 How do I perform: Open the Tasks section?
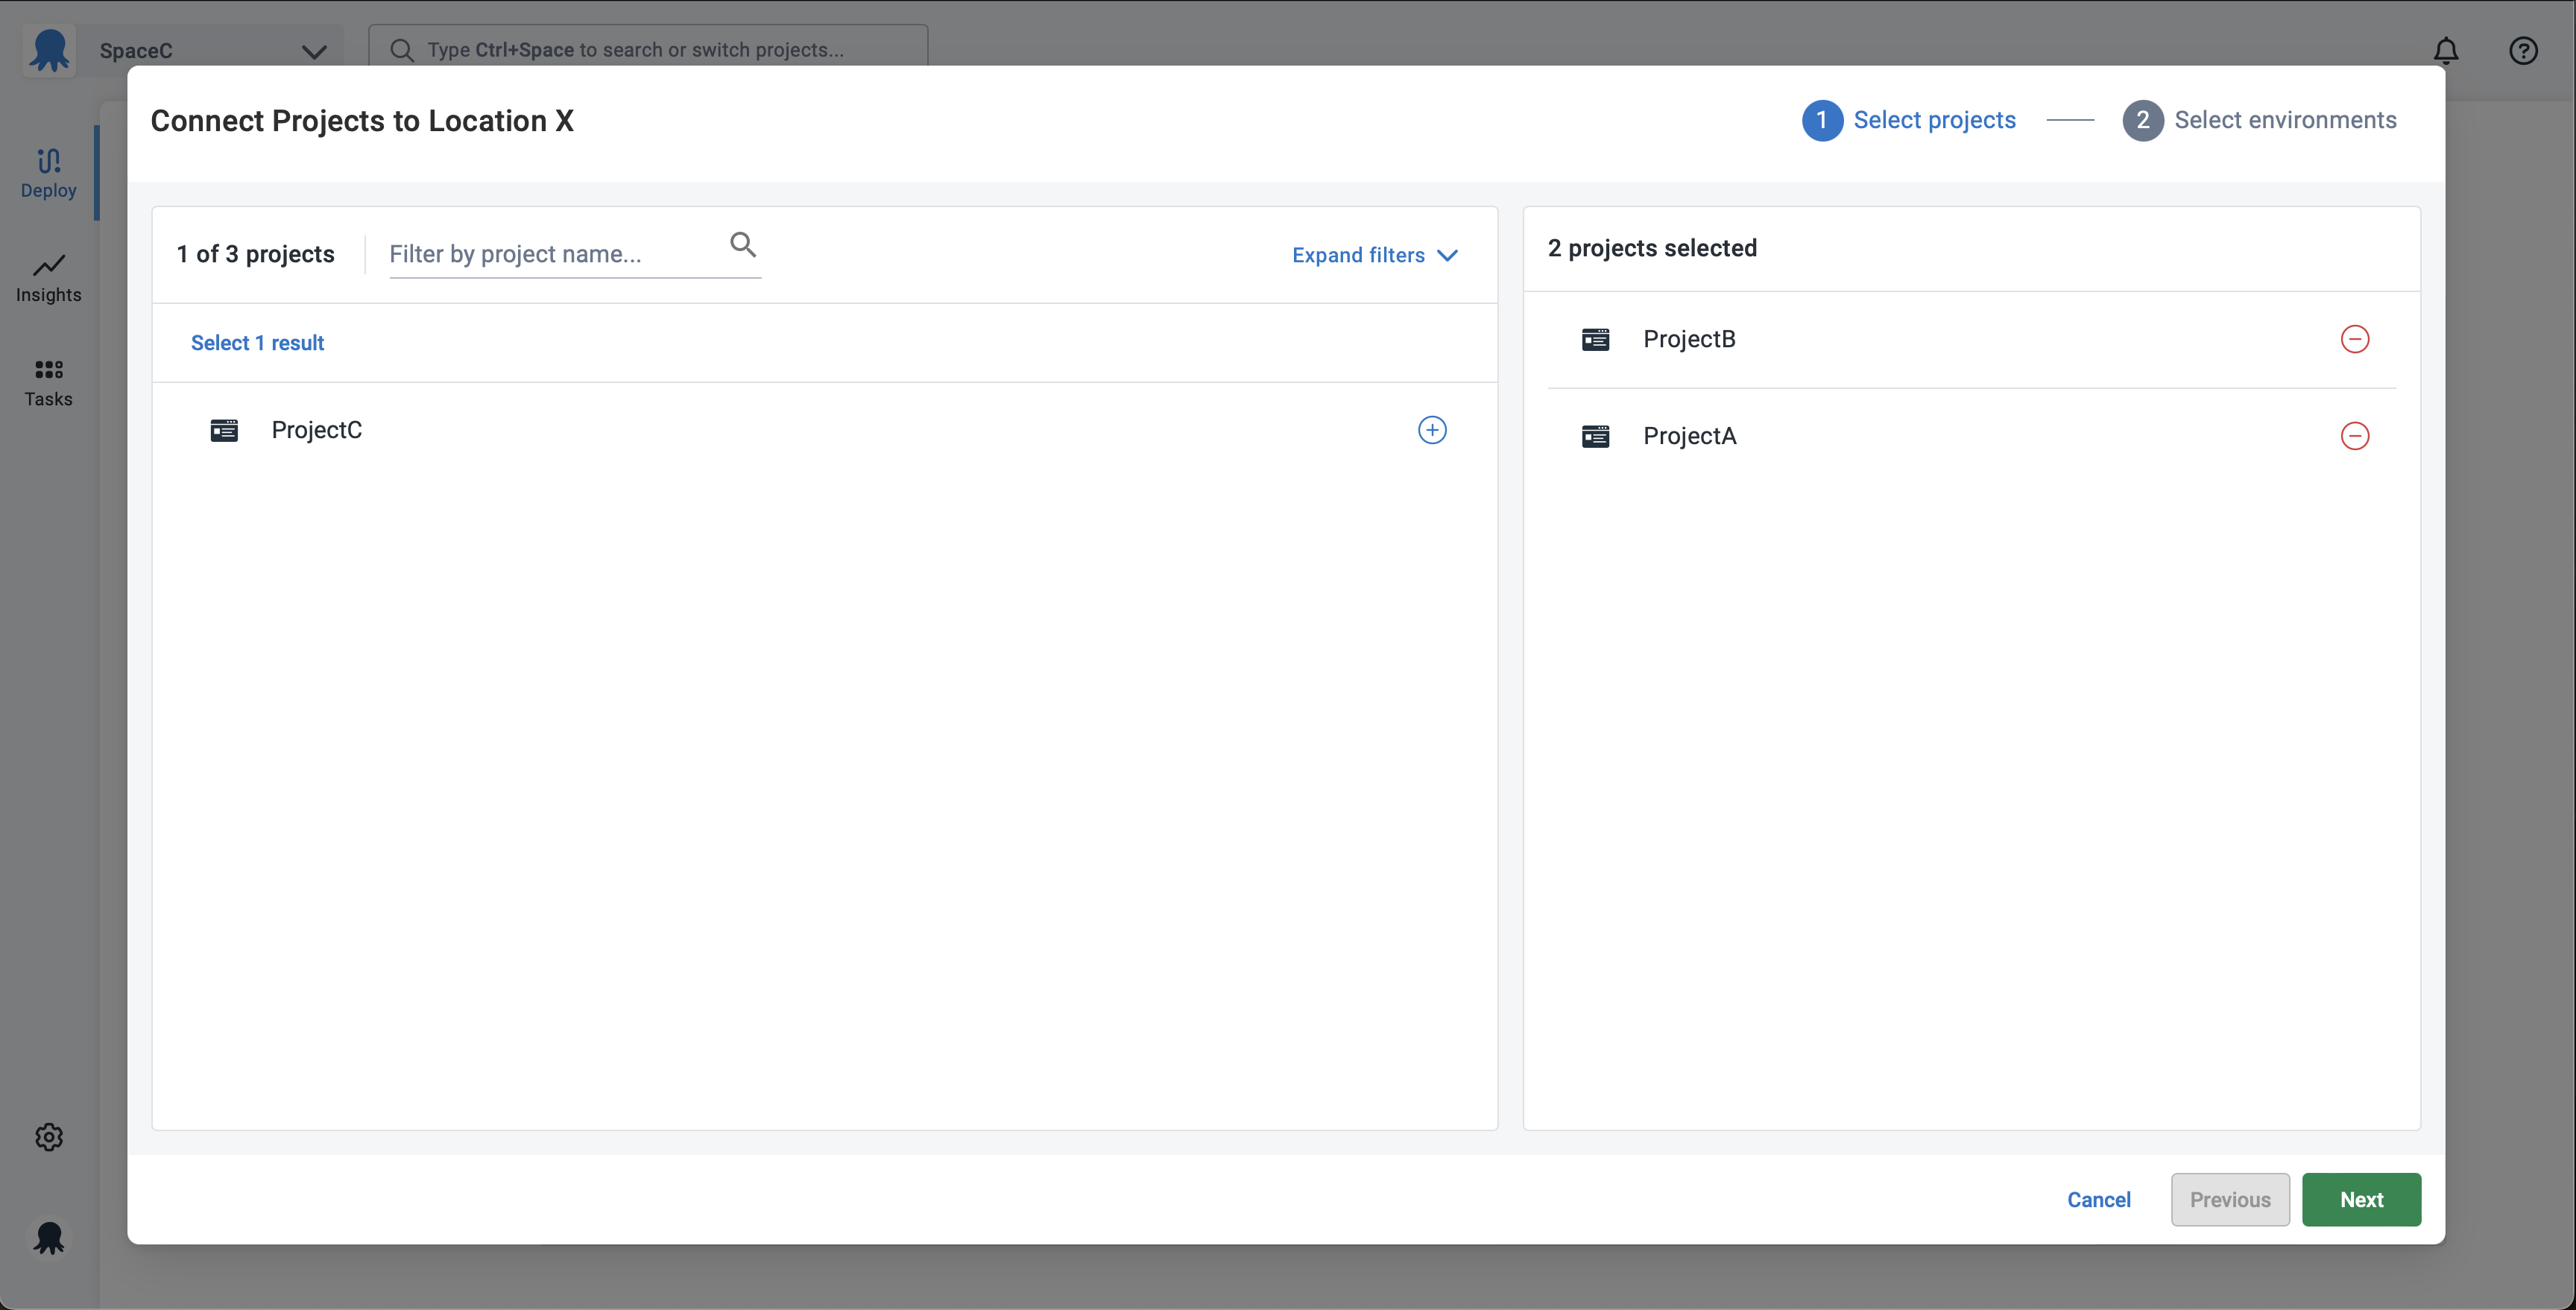point(48,382)
